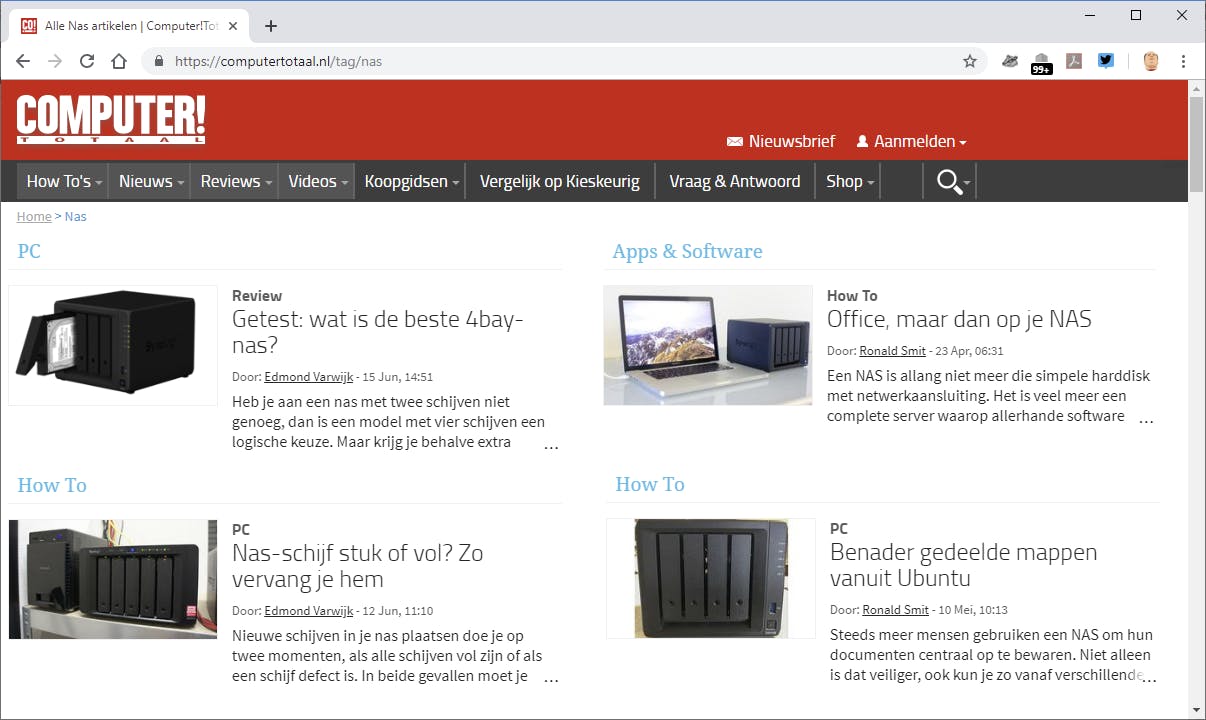Expand the How To's menu
This screenshot has width=1206, height=720.
point(65,181)
